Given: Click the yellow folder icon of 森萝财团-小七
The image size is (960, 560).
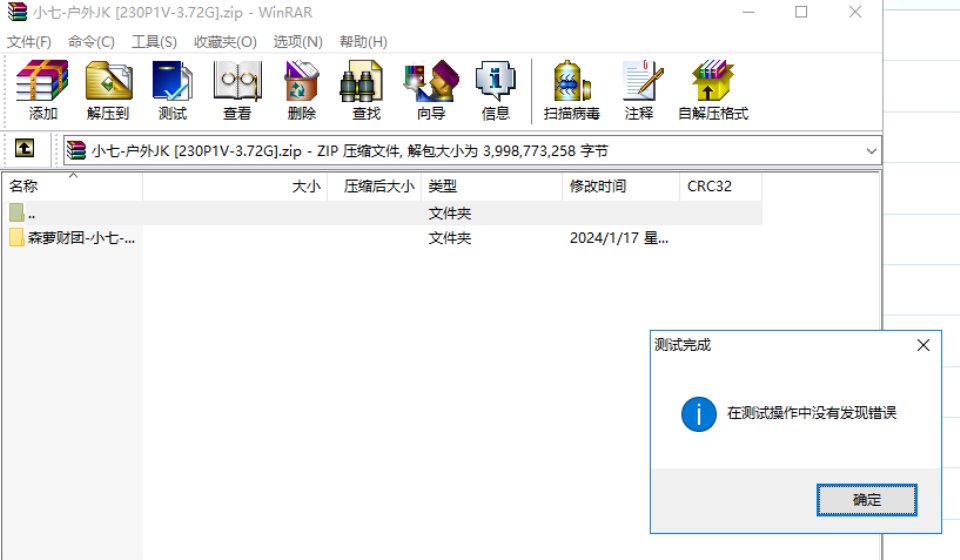Looking at the screenshot, I should 17,237.
